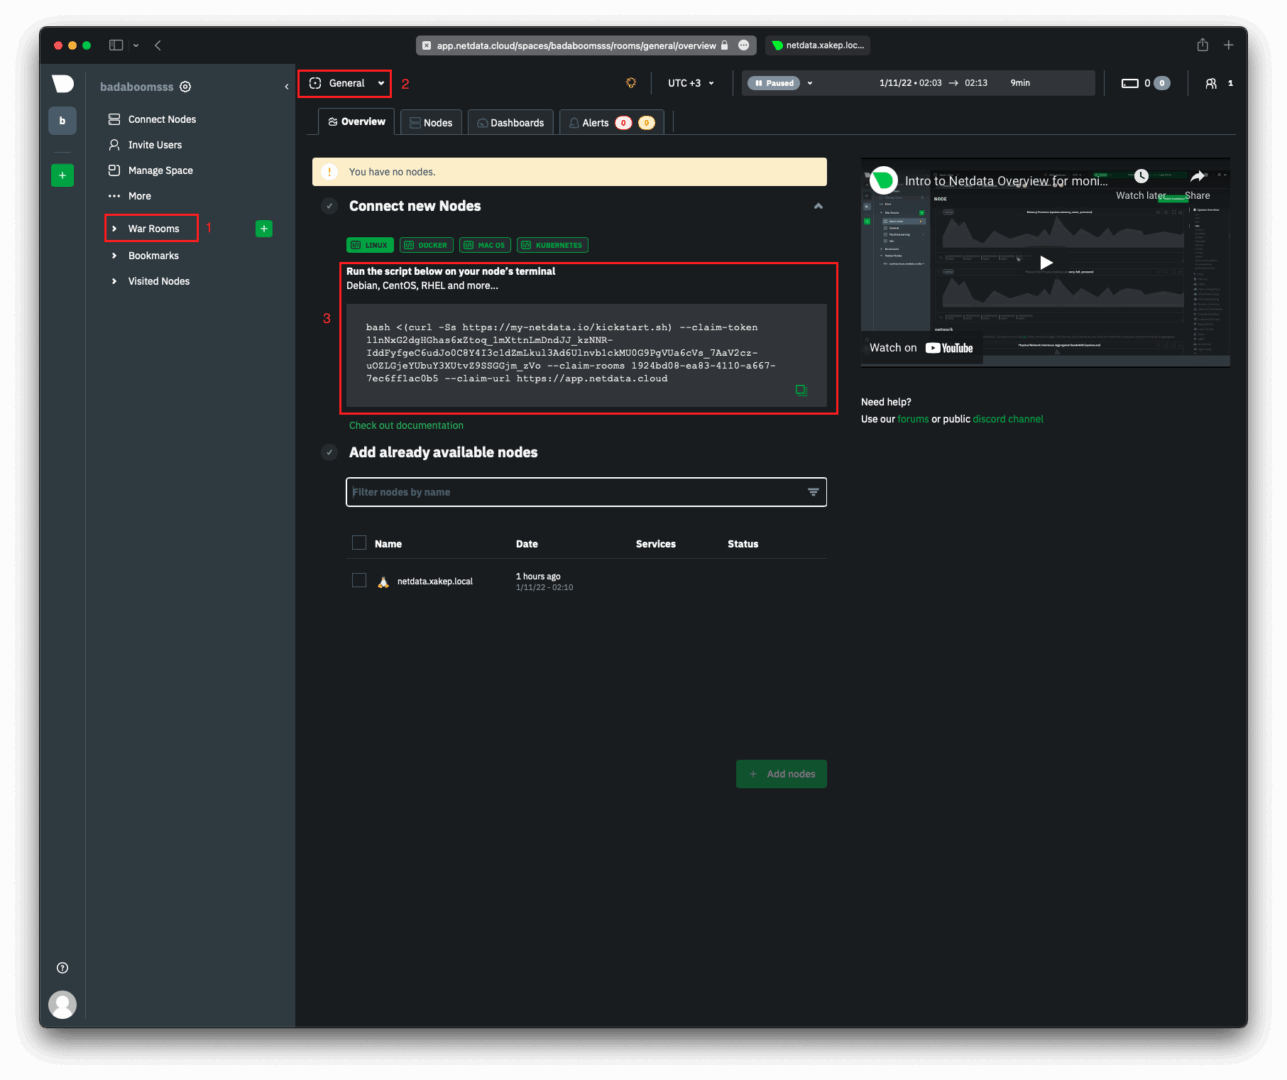The image size is (1287, 1080).
Task: Open the help question mark icon
Action: click(63, 968)
